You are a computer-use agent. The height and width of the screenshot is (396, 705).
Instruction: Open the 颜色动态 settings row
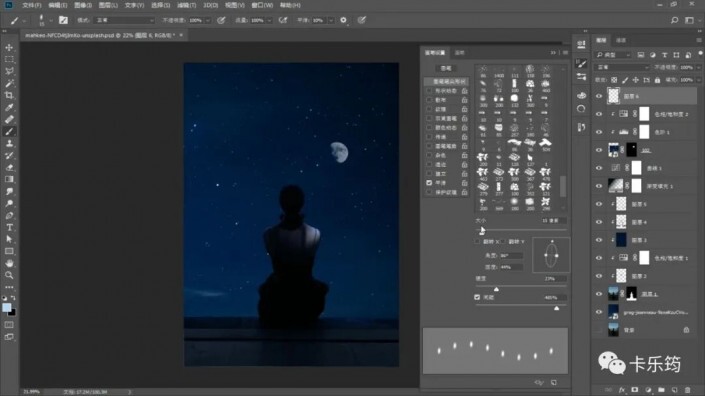pyautogui.click(x=446, y=128)
